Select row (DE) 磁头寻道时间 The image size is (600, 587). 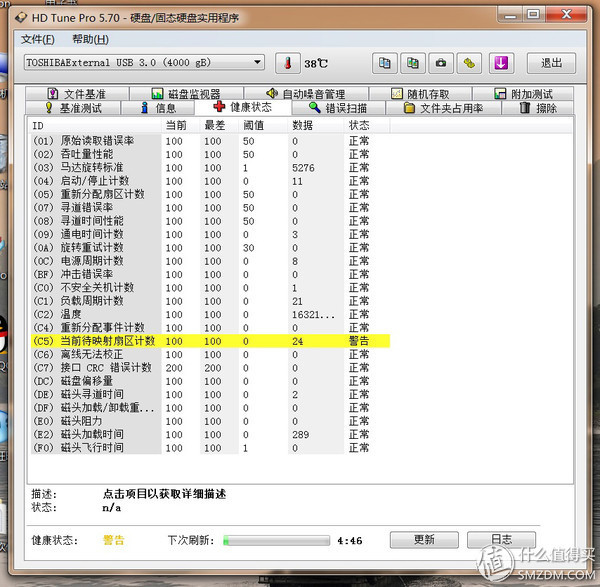210,395
